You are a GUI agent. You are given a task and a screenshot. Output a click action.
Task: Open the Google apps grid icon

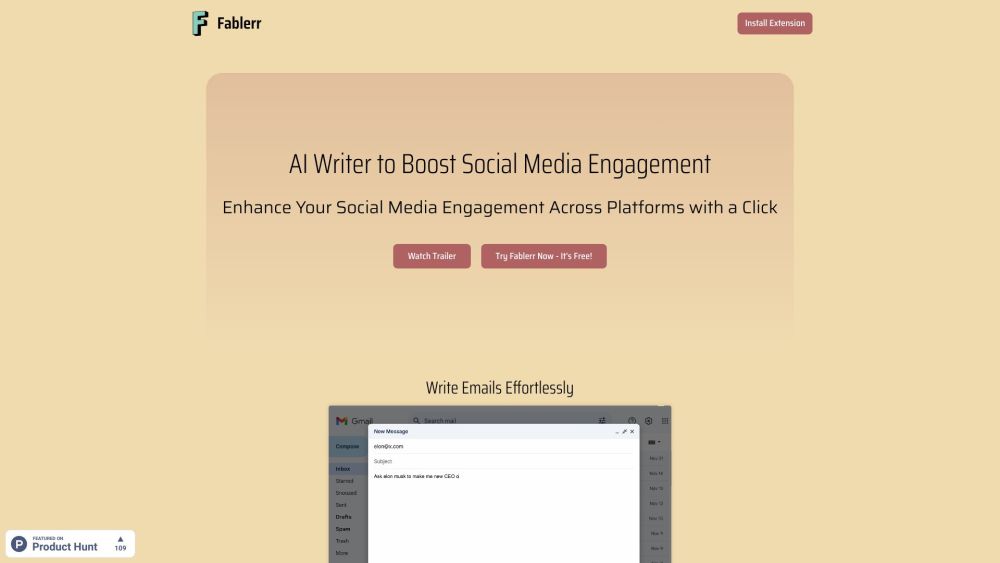[x=665, y=421]
